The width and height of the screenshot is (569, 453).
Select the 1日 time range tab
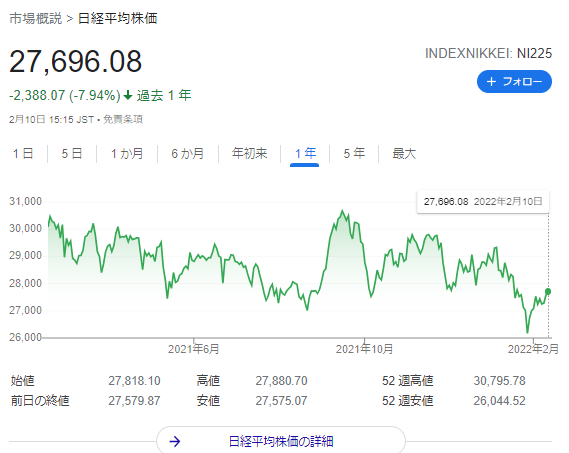click(23, 154)
